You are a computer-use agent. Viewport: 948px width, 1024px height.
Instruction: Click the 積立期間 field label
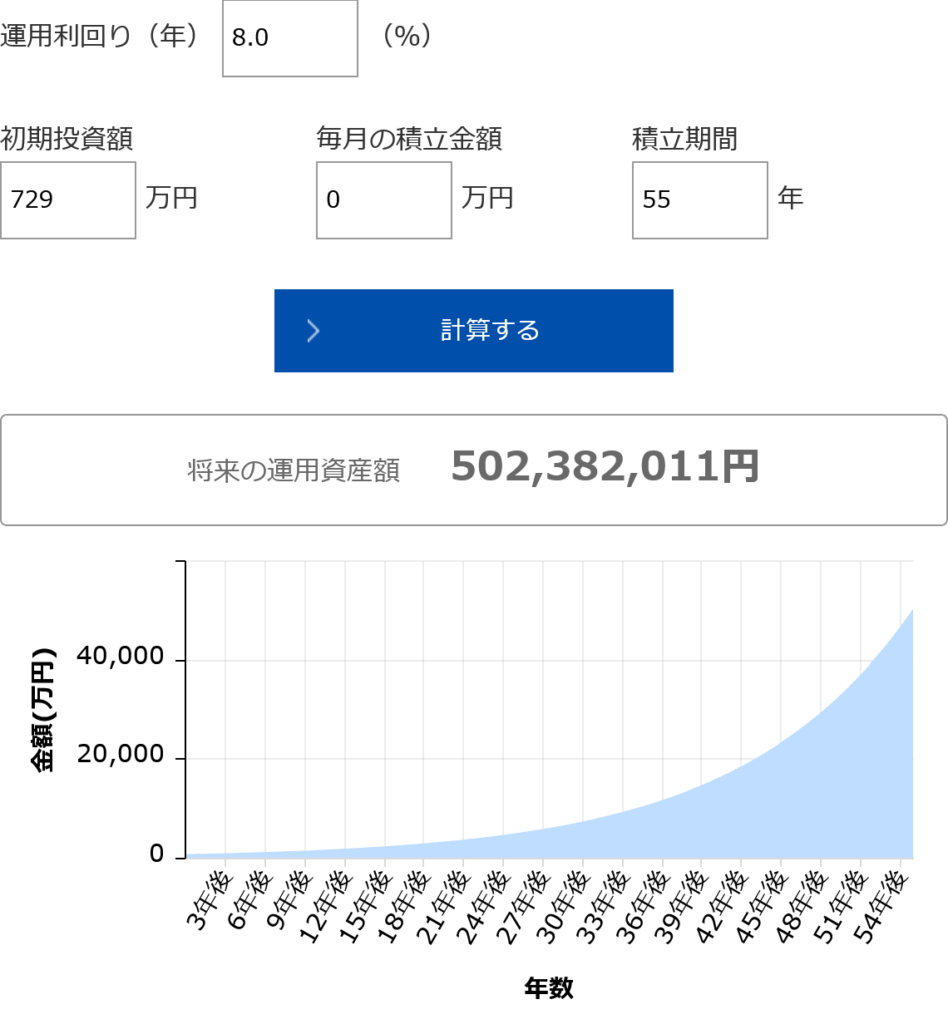685,139
